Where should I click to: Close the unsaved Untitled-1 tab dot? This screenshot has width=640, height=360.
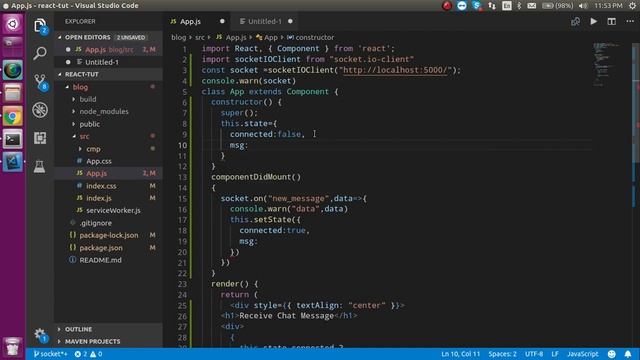[x=290, y=21]
